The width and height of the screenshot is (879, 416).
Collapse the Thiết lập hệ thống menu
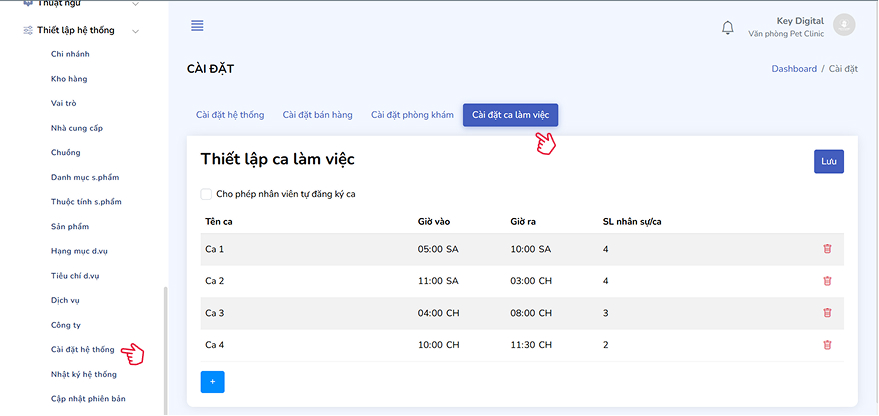tap(136, 31)
